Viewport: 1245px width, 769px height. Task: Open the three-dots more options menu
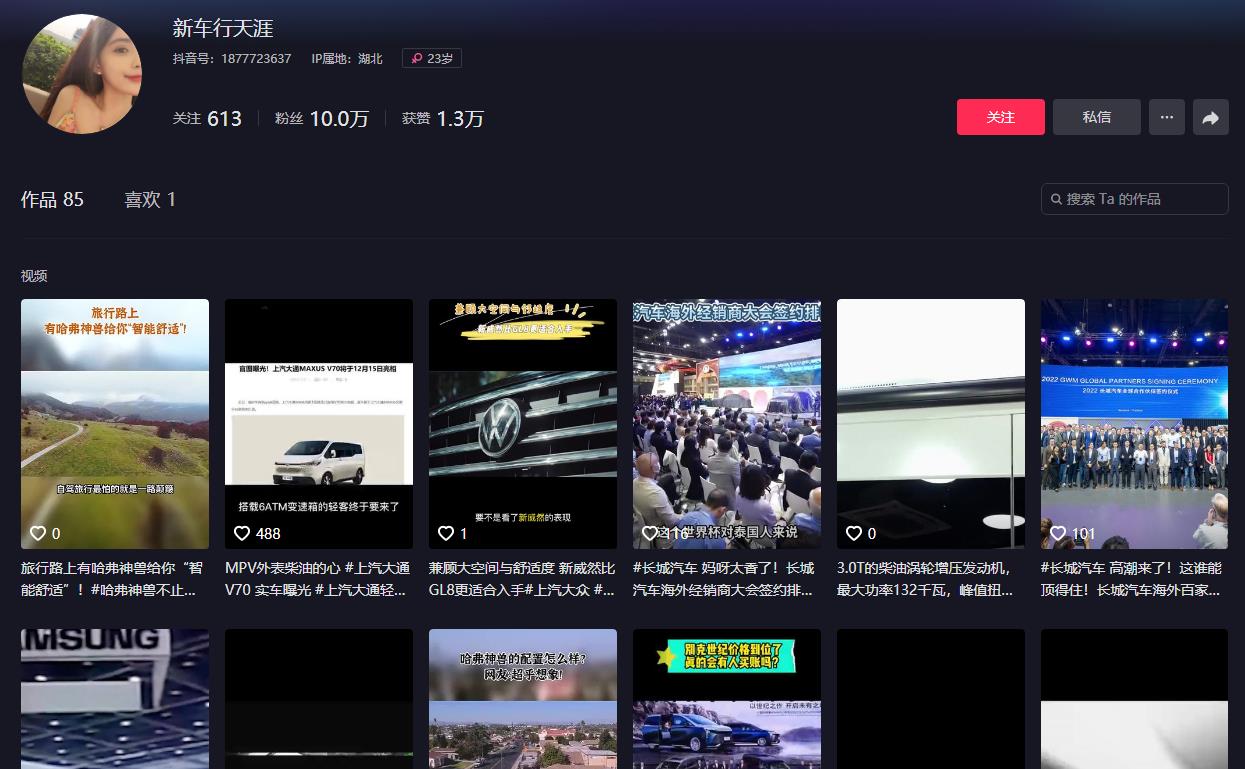pyautogui.click(x=1166, y=117)
